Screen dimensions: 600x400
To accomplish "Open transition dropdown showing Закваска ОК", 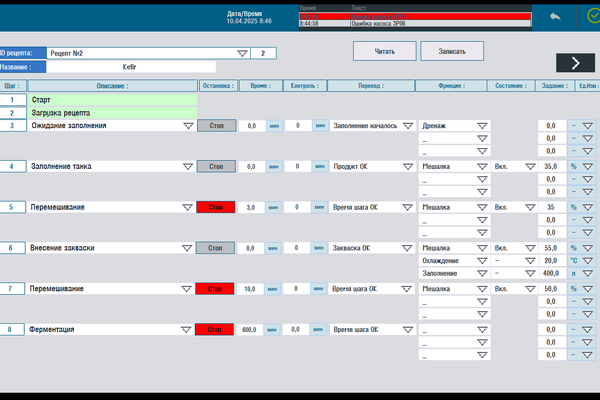I will tap(404, 248).
